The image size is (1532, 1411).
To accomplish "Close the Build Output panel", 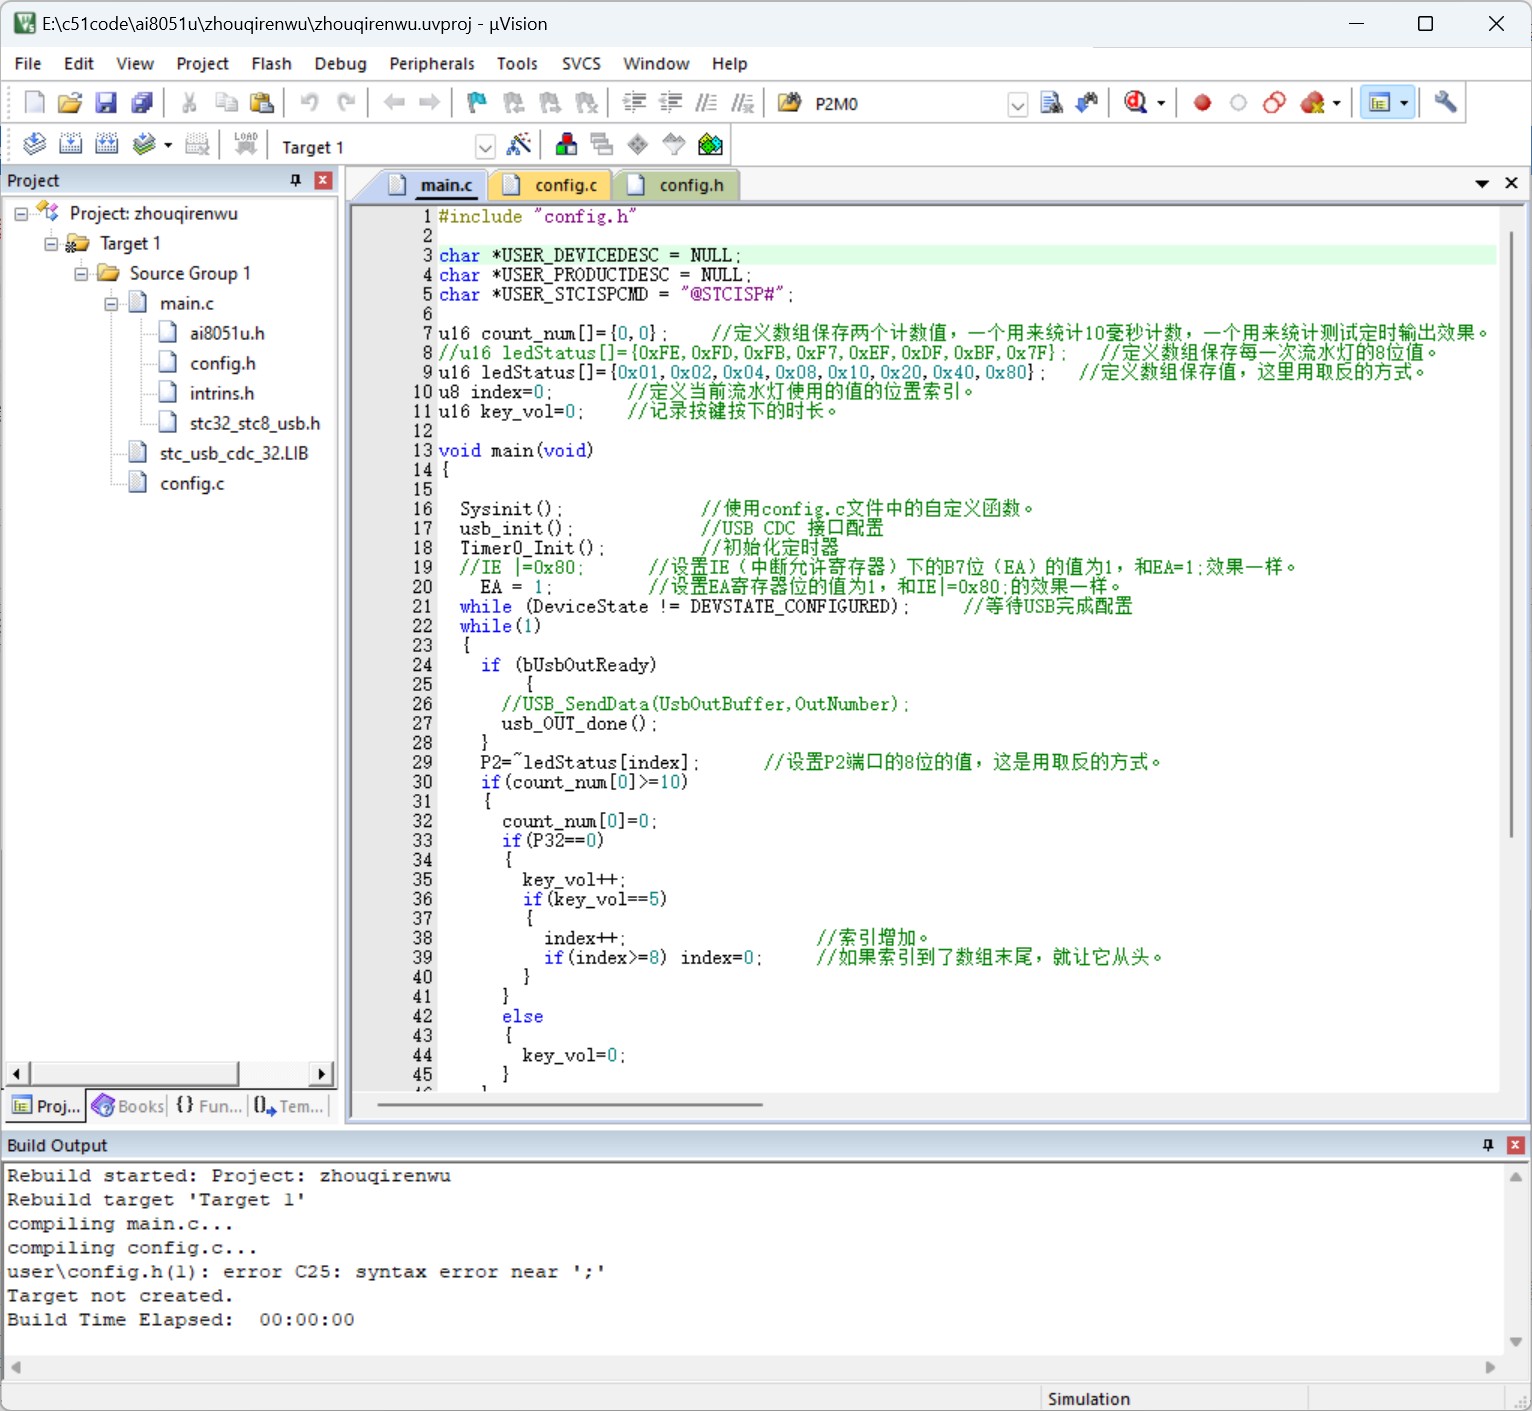I will point(1516,1145).
